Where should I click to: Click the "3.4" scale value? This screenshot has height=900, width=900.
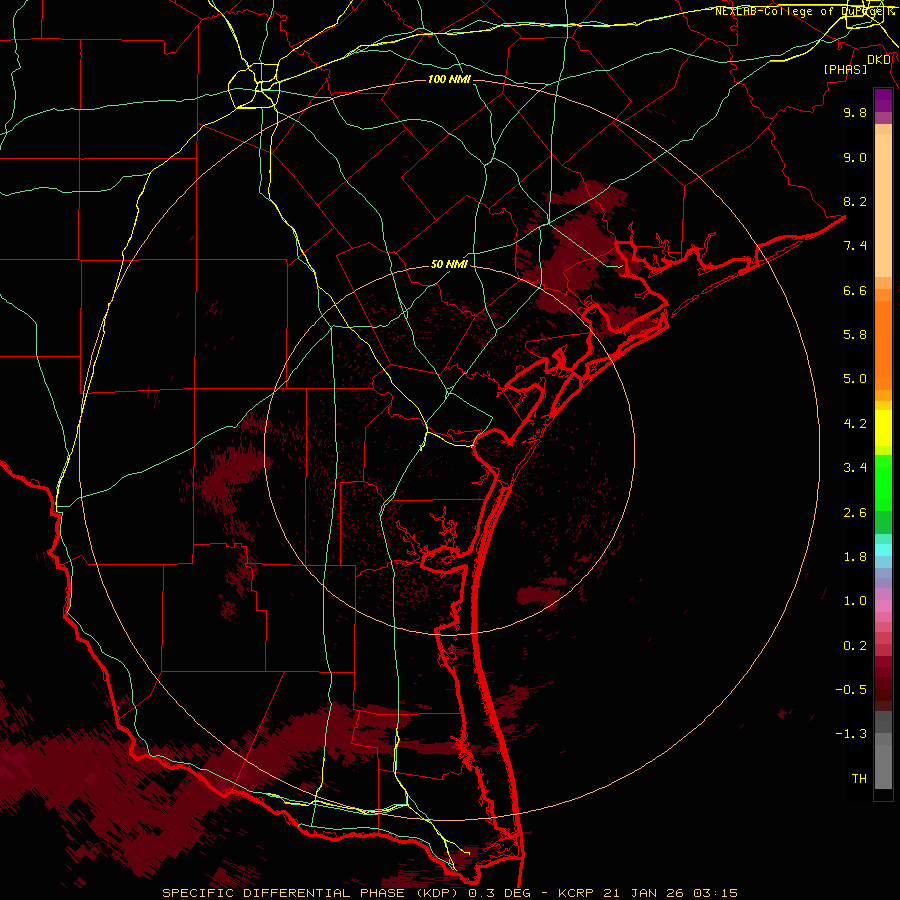click(x=855, y=468)
